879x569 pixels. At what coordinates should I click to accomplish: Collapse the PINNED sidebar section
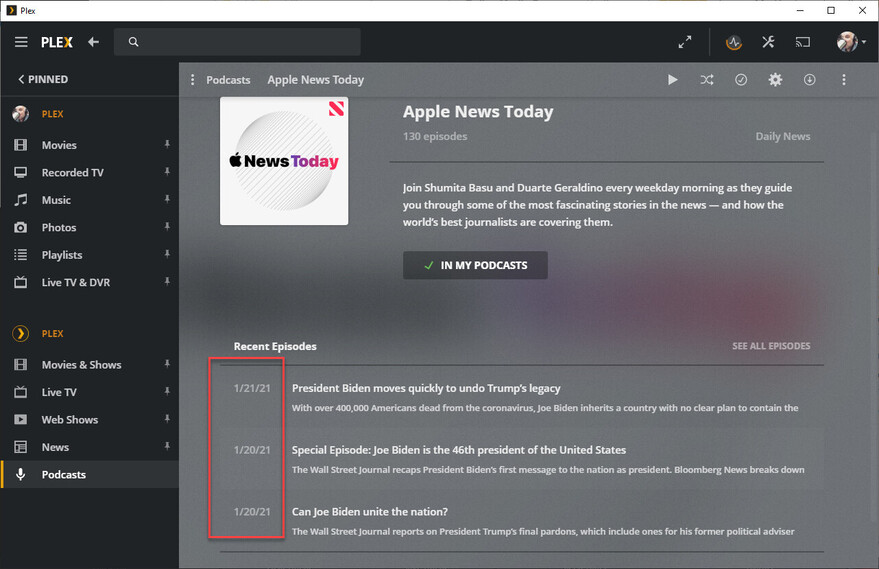[x=43, y=80]
